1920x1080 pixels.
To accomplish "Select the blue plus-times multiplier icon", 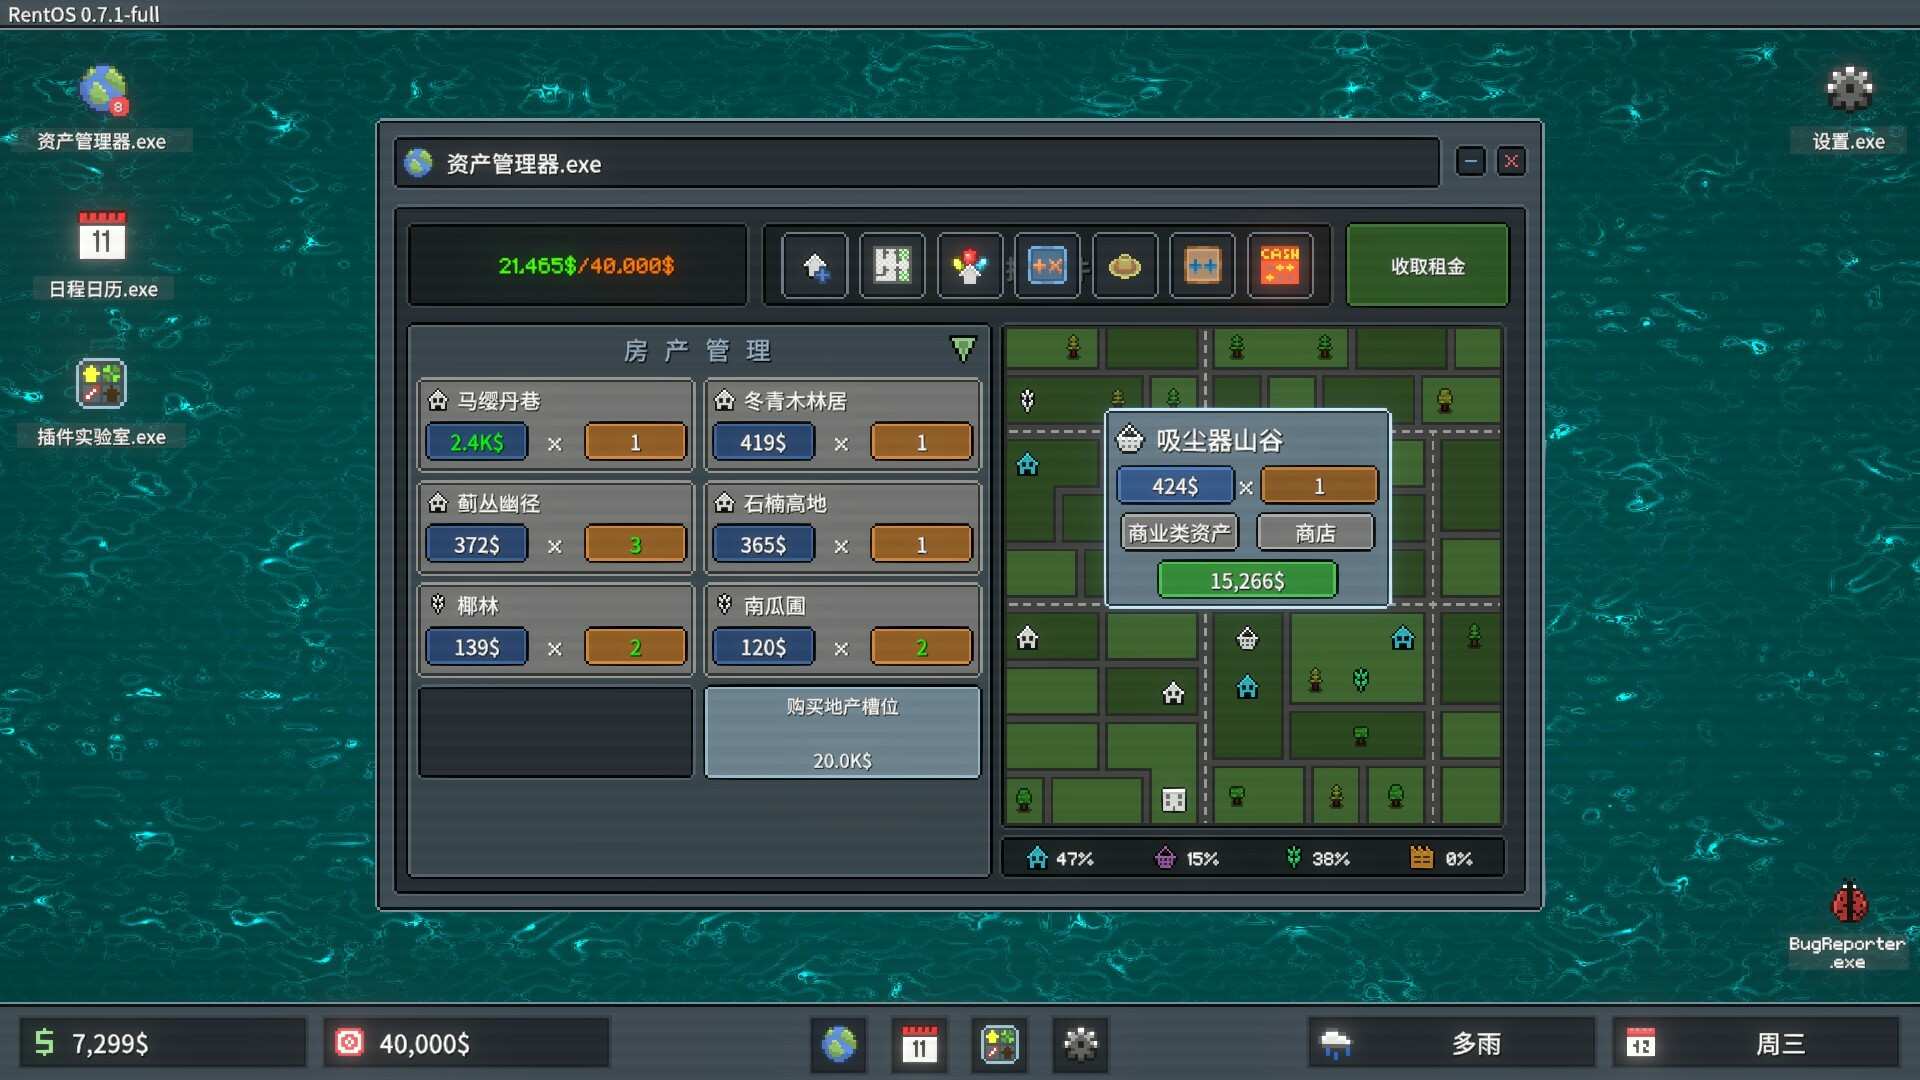I will click(1047, 267).
